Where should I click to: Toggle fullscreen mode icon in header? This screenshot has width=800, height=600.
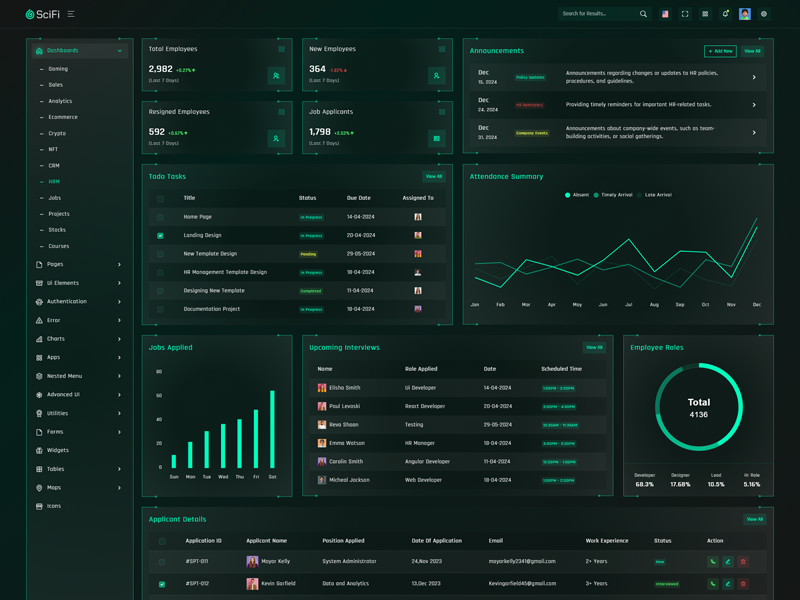tap(685, 14)
